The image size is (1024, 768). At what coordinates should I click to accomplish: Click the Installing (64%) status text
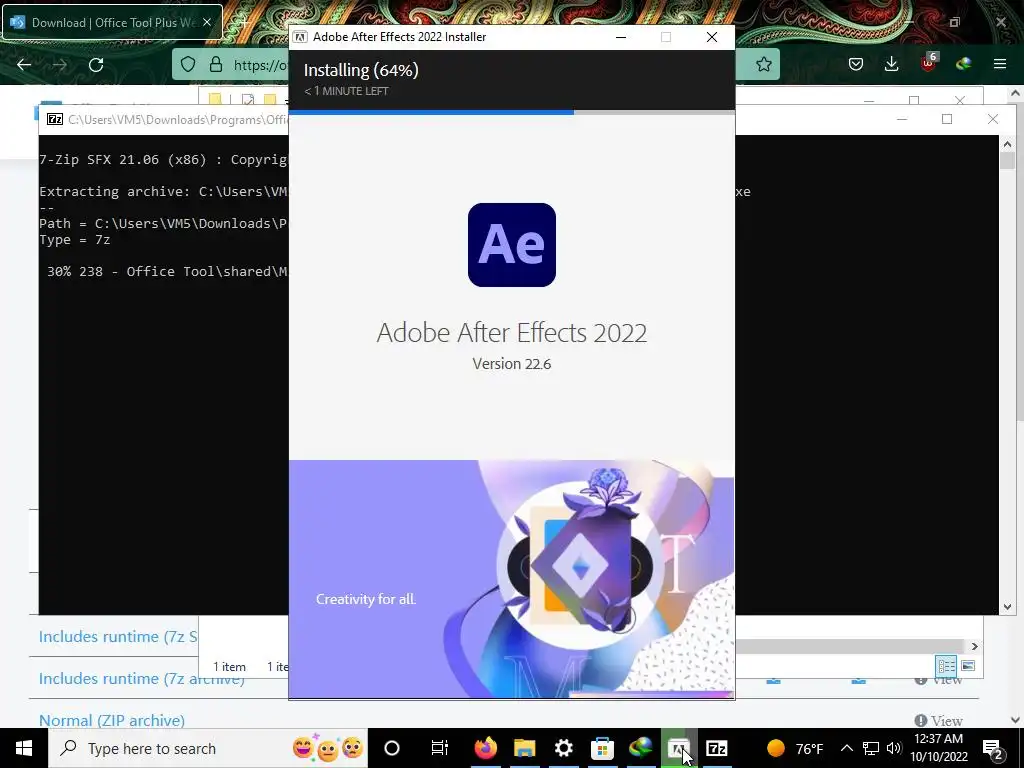(x=361, y=70)
